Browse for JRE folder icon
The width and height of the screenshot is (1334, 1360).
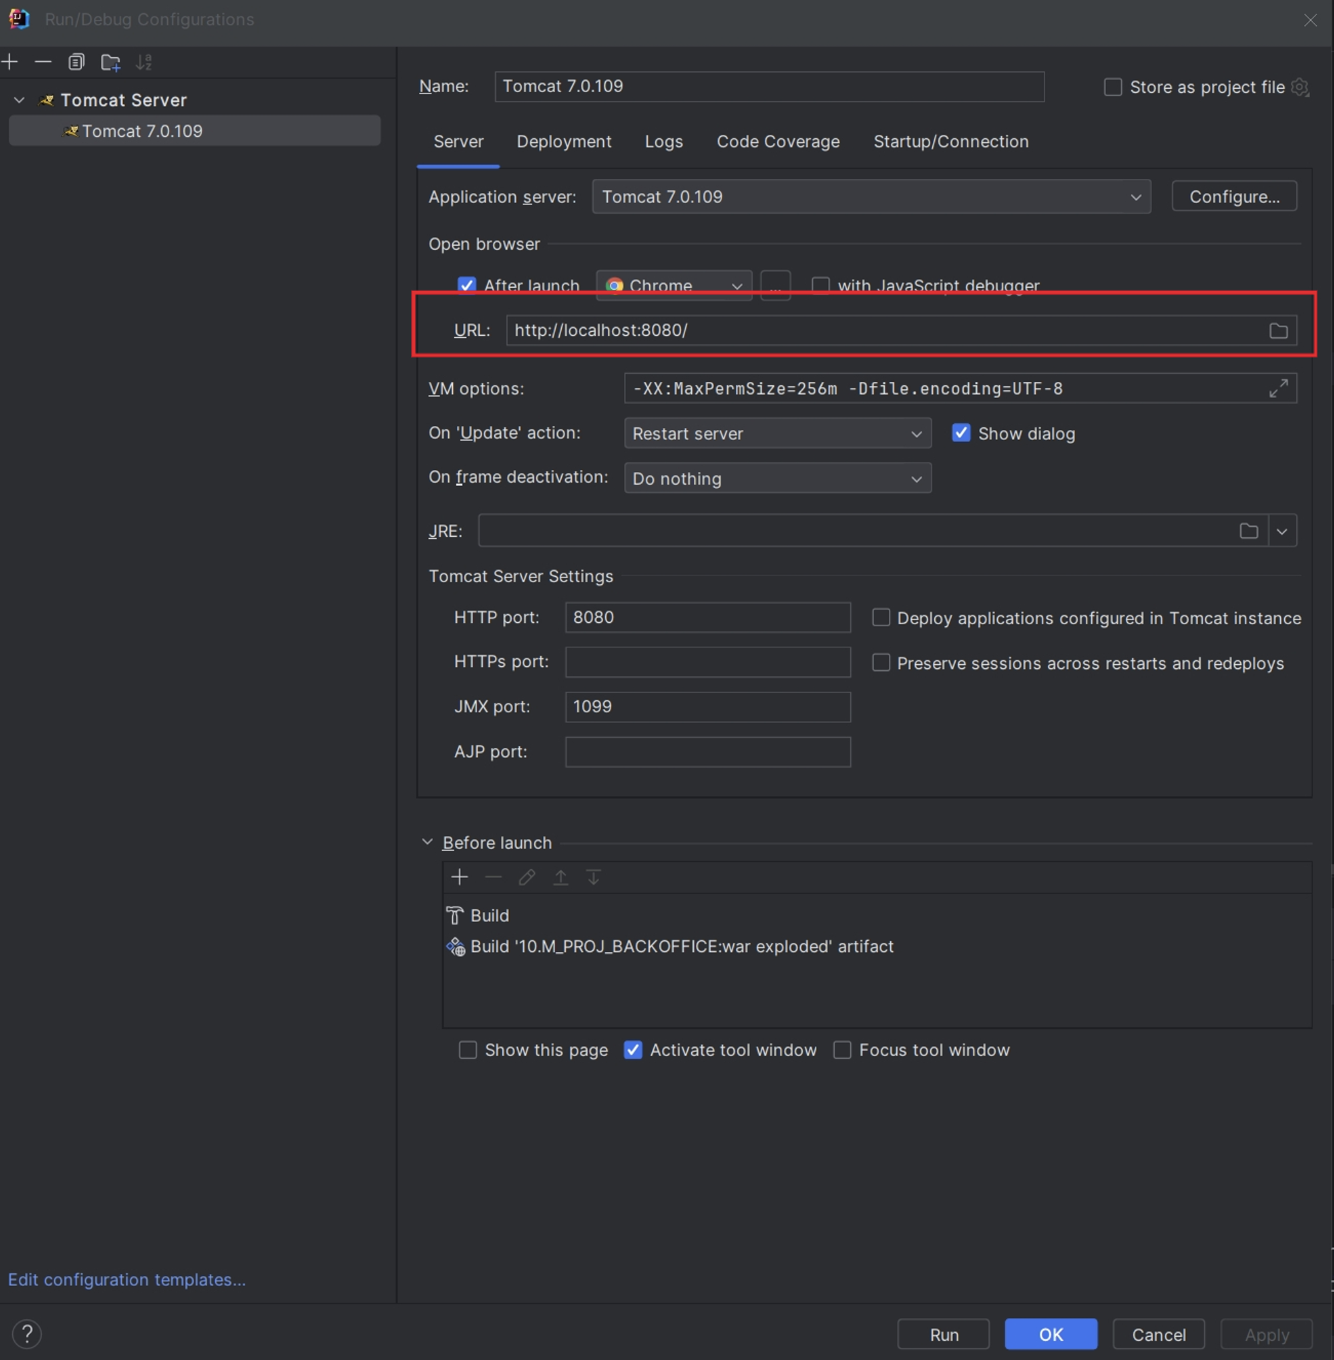coord(1249,531)
